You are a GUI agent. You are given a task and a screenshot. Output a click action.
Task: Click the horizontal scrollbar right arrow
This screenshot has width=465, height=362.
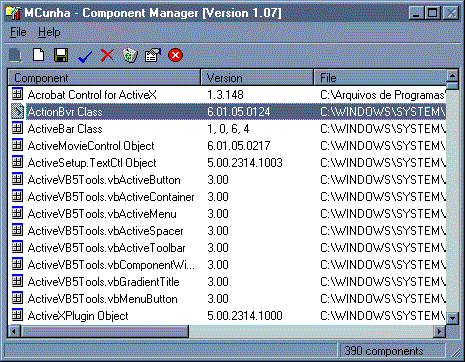(439, 331)
